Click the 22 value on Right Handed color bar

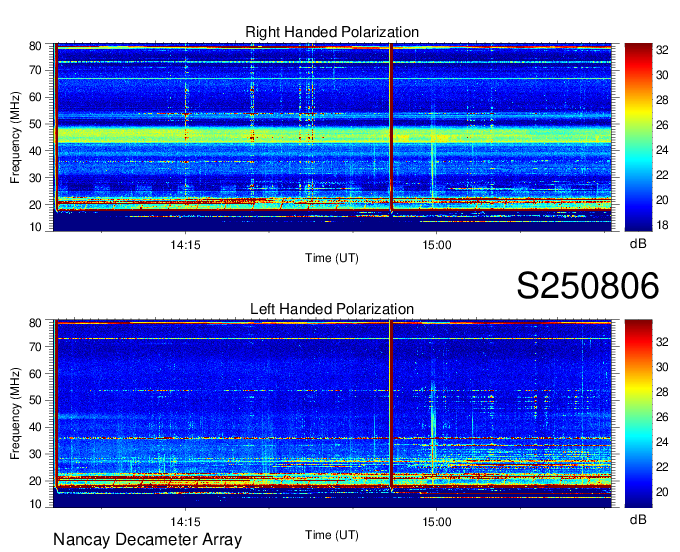pos(662,175)
